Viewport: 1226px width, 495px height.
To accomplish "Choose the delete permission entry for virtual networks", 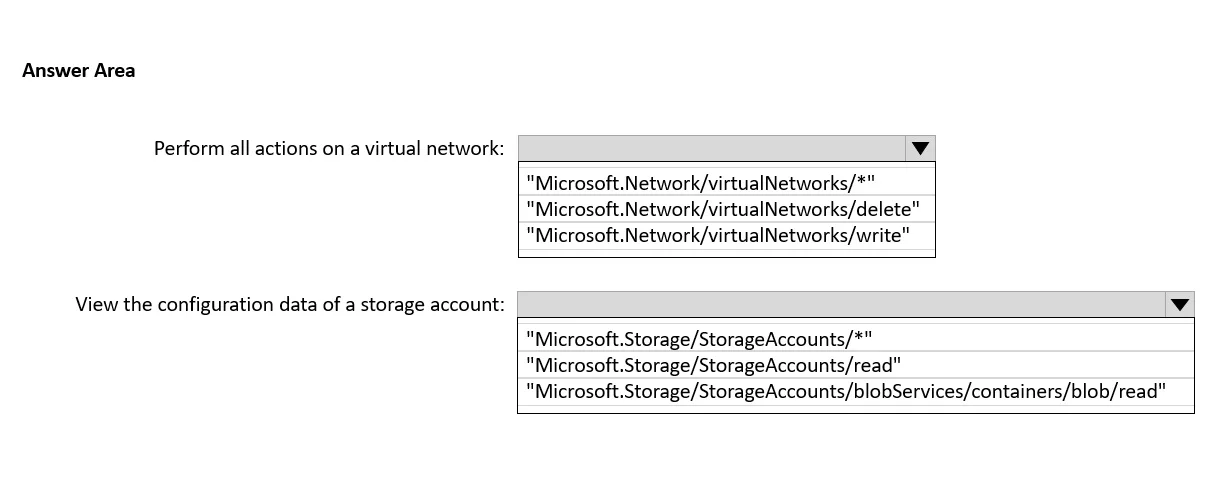I will pos(727,209).
